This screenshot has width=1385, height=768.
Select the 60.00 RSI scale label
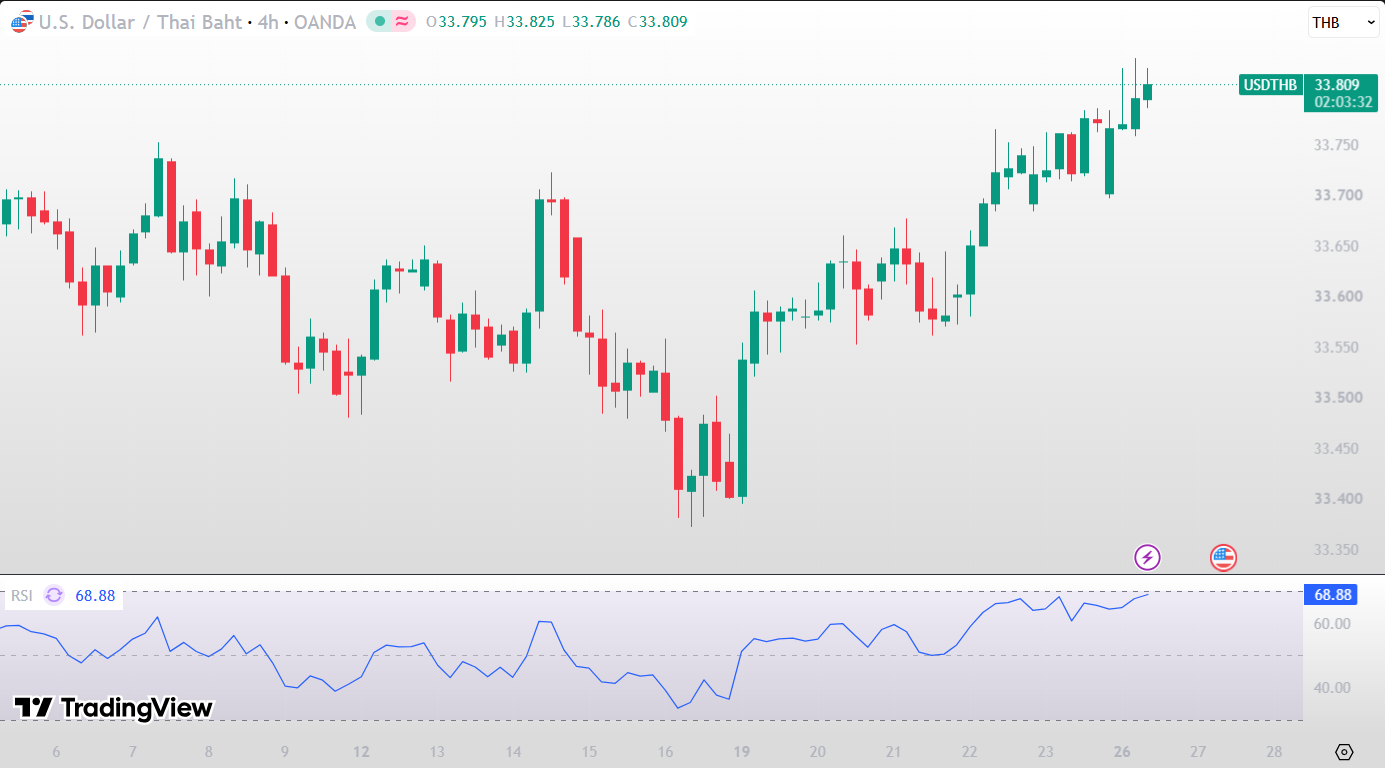(1332, 624)
